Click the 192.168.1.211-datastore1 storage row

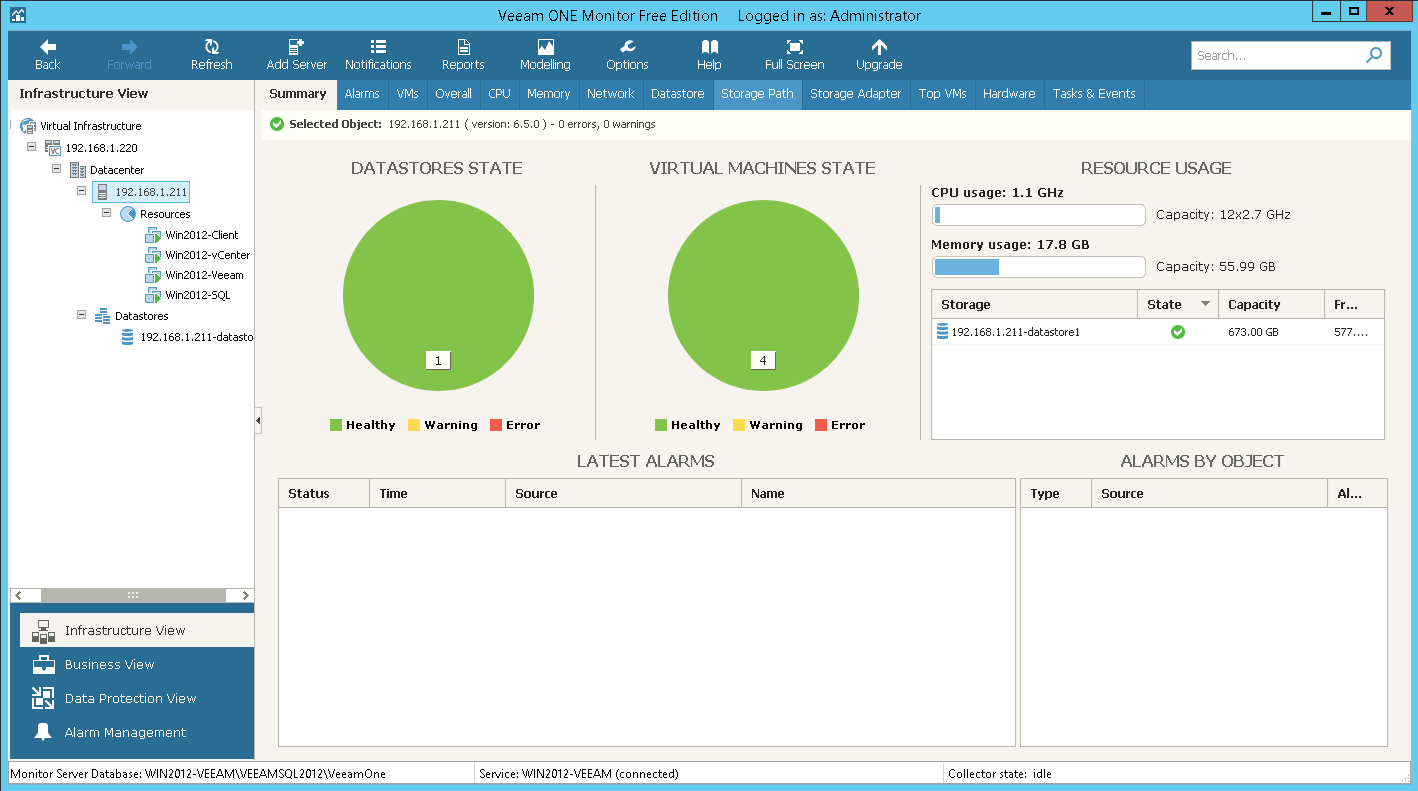1158,332
